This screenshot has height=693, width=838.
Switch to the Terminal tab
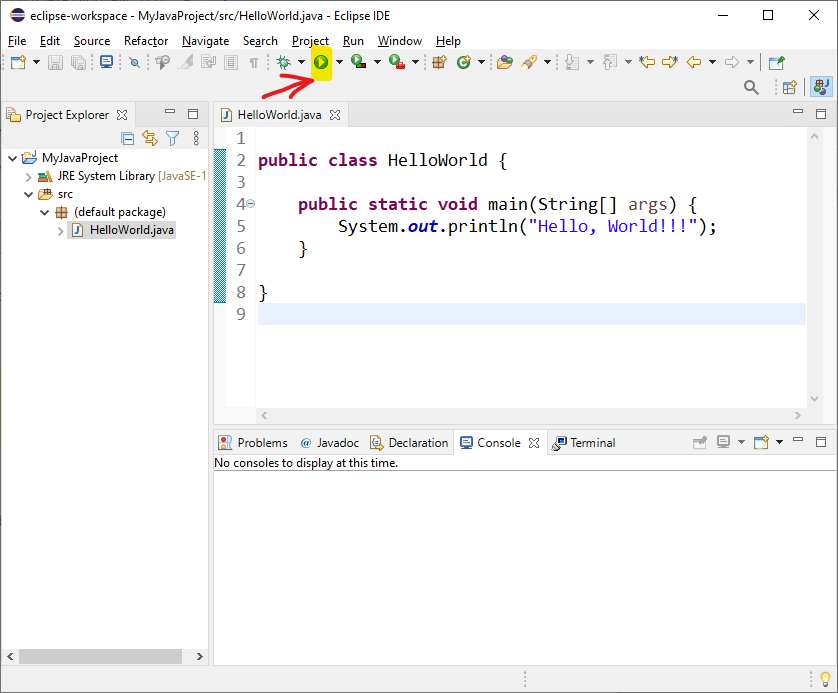pos(592,442)
